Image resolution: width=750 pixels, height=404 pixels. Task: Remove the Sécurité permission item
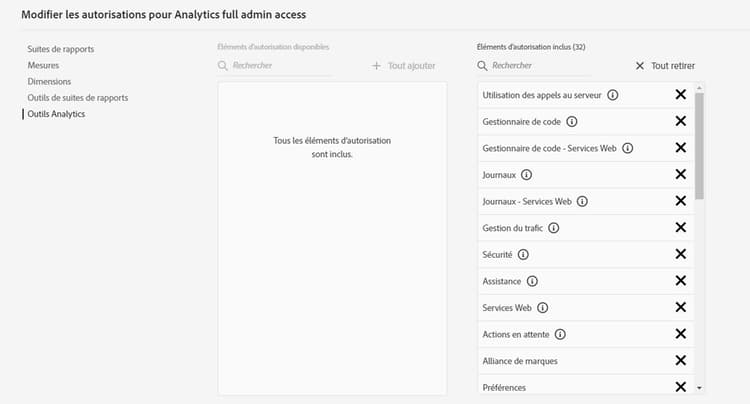point(680,255)
